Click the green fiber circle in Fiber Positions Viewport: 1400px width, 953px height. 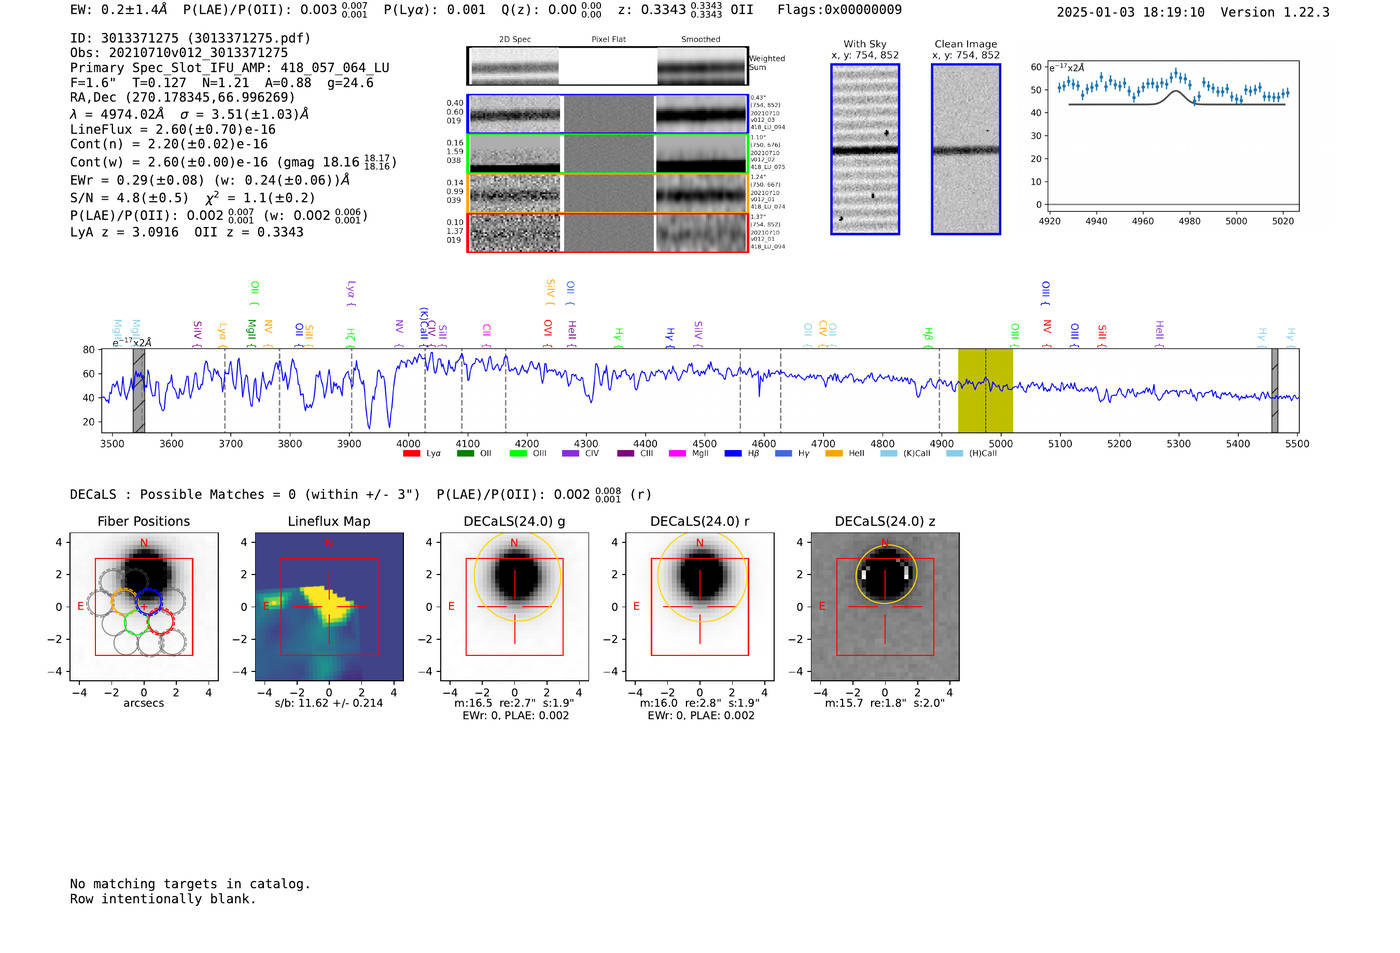click(x=137, y=623)
